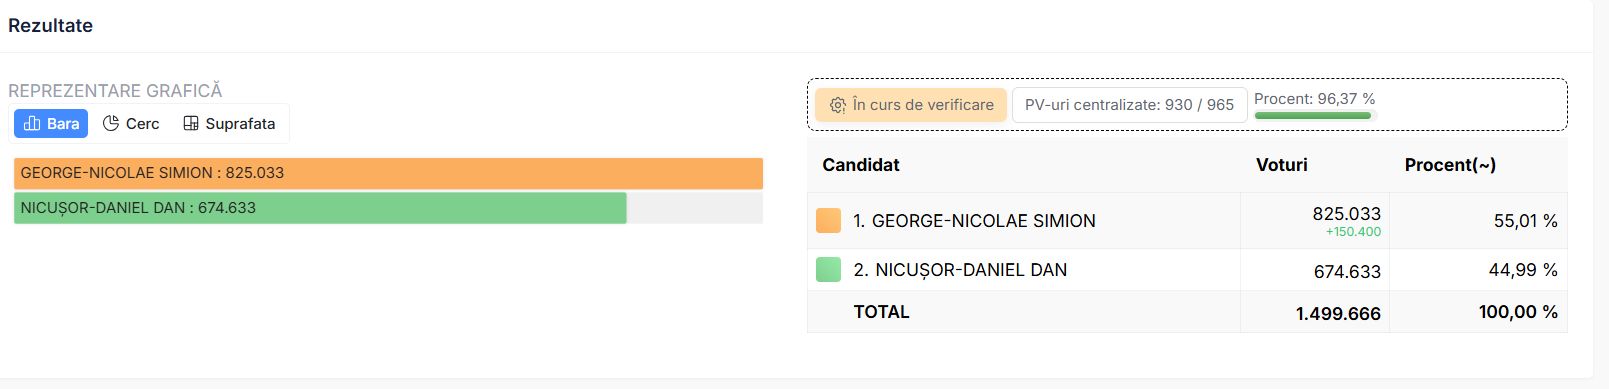Click the +150.400 vote difference label
Viewport: 1609px width, 389px height.
pyautogui.click(x=1353, y=232)
